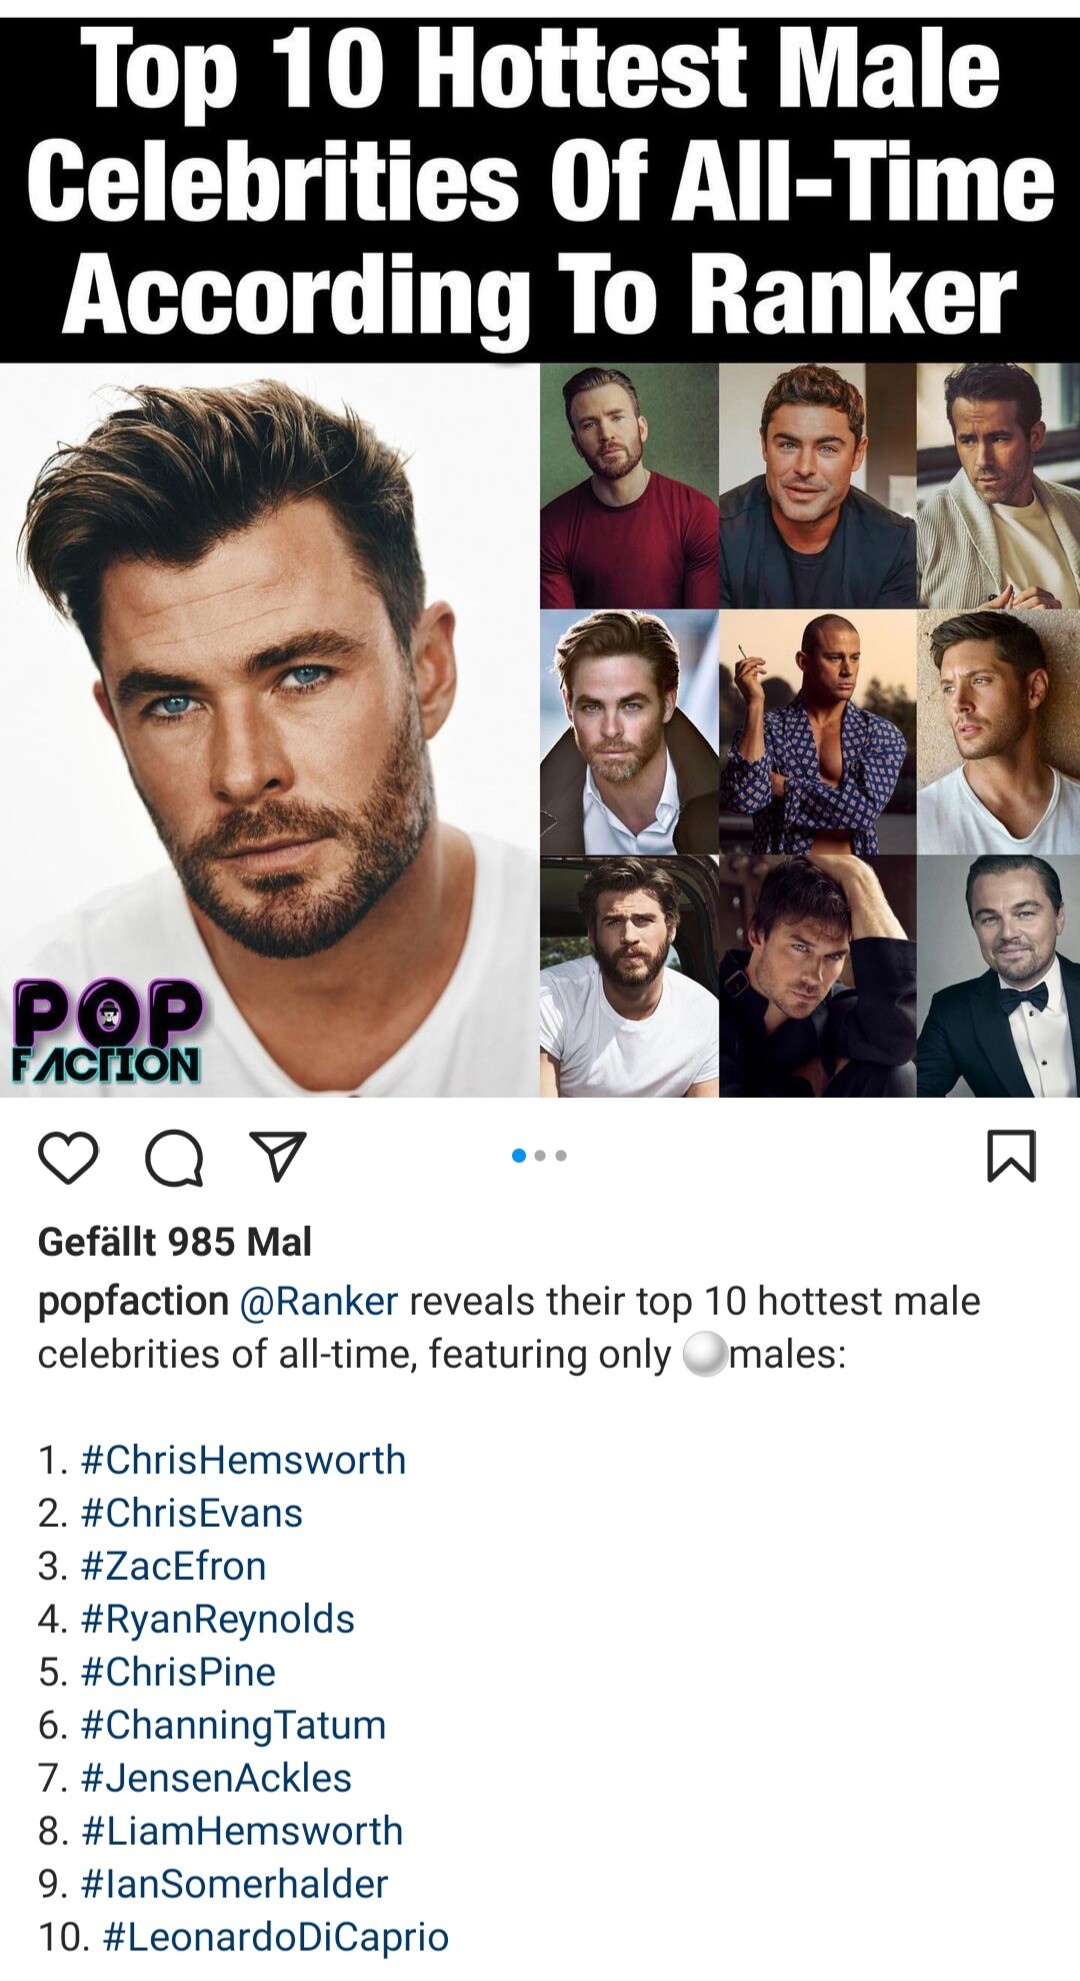Save the post with the bookmark icon
The width and height of the screenshot is (1080, 1981).
tap(1011, 1156)
